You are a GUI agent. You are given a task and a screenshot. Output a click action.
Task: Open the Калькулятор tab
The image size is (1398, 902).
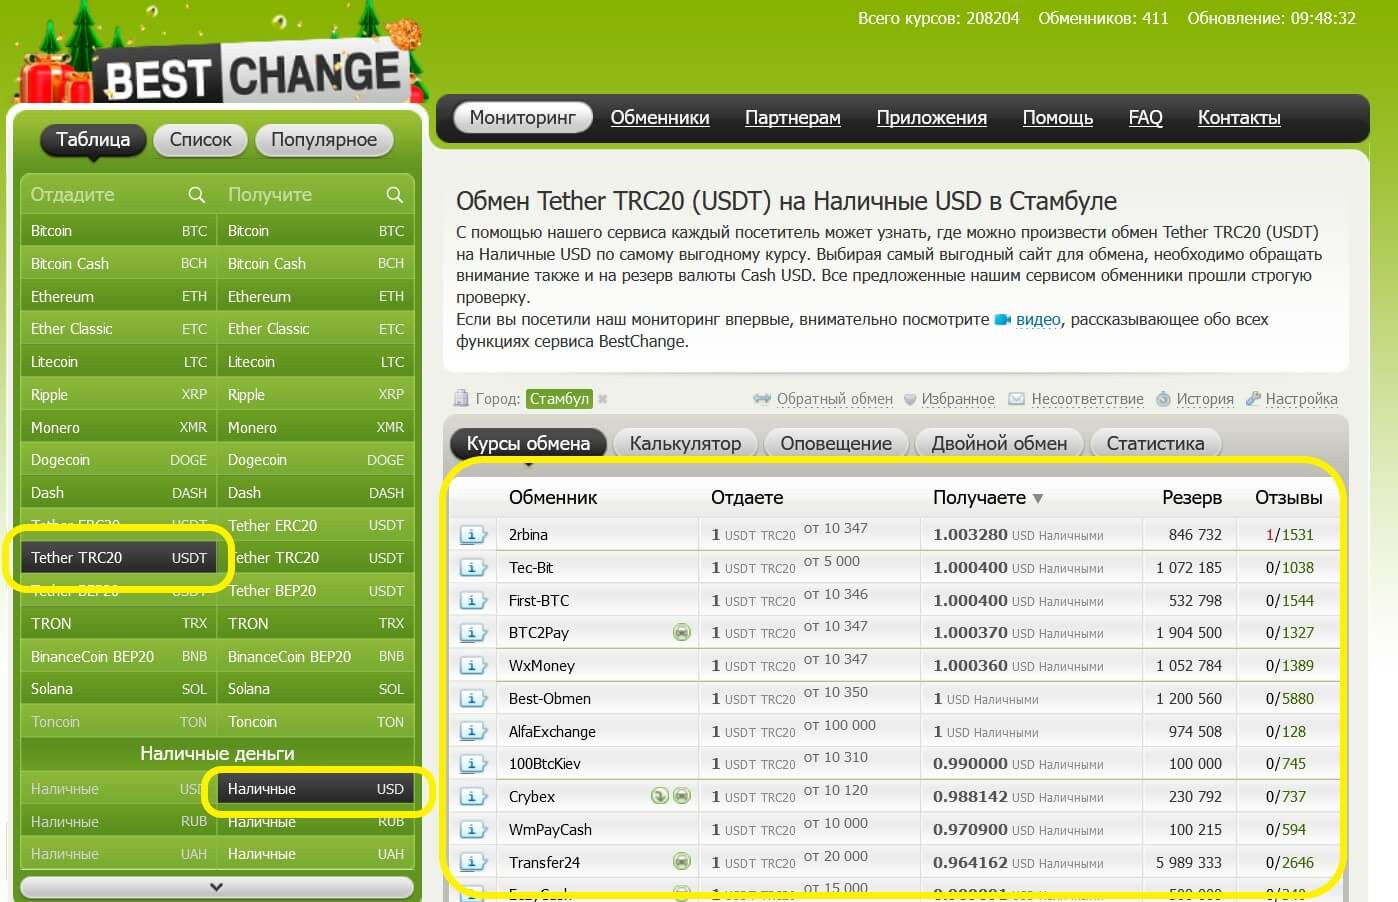click(685, 443)
